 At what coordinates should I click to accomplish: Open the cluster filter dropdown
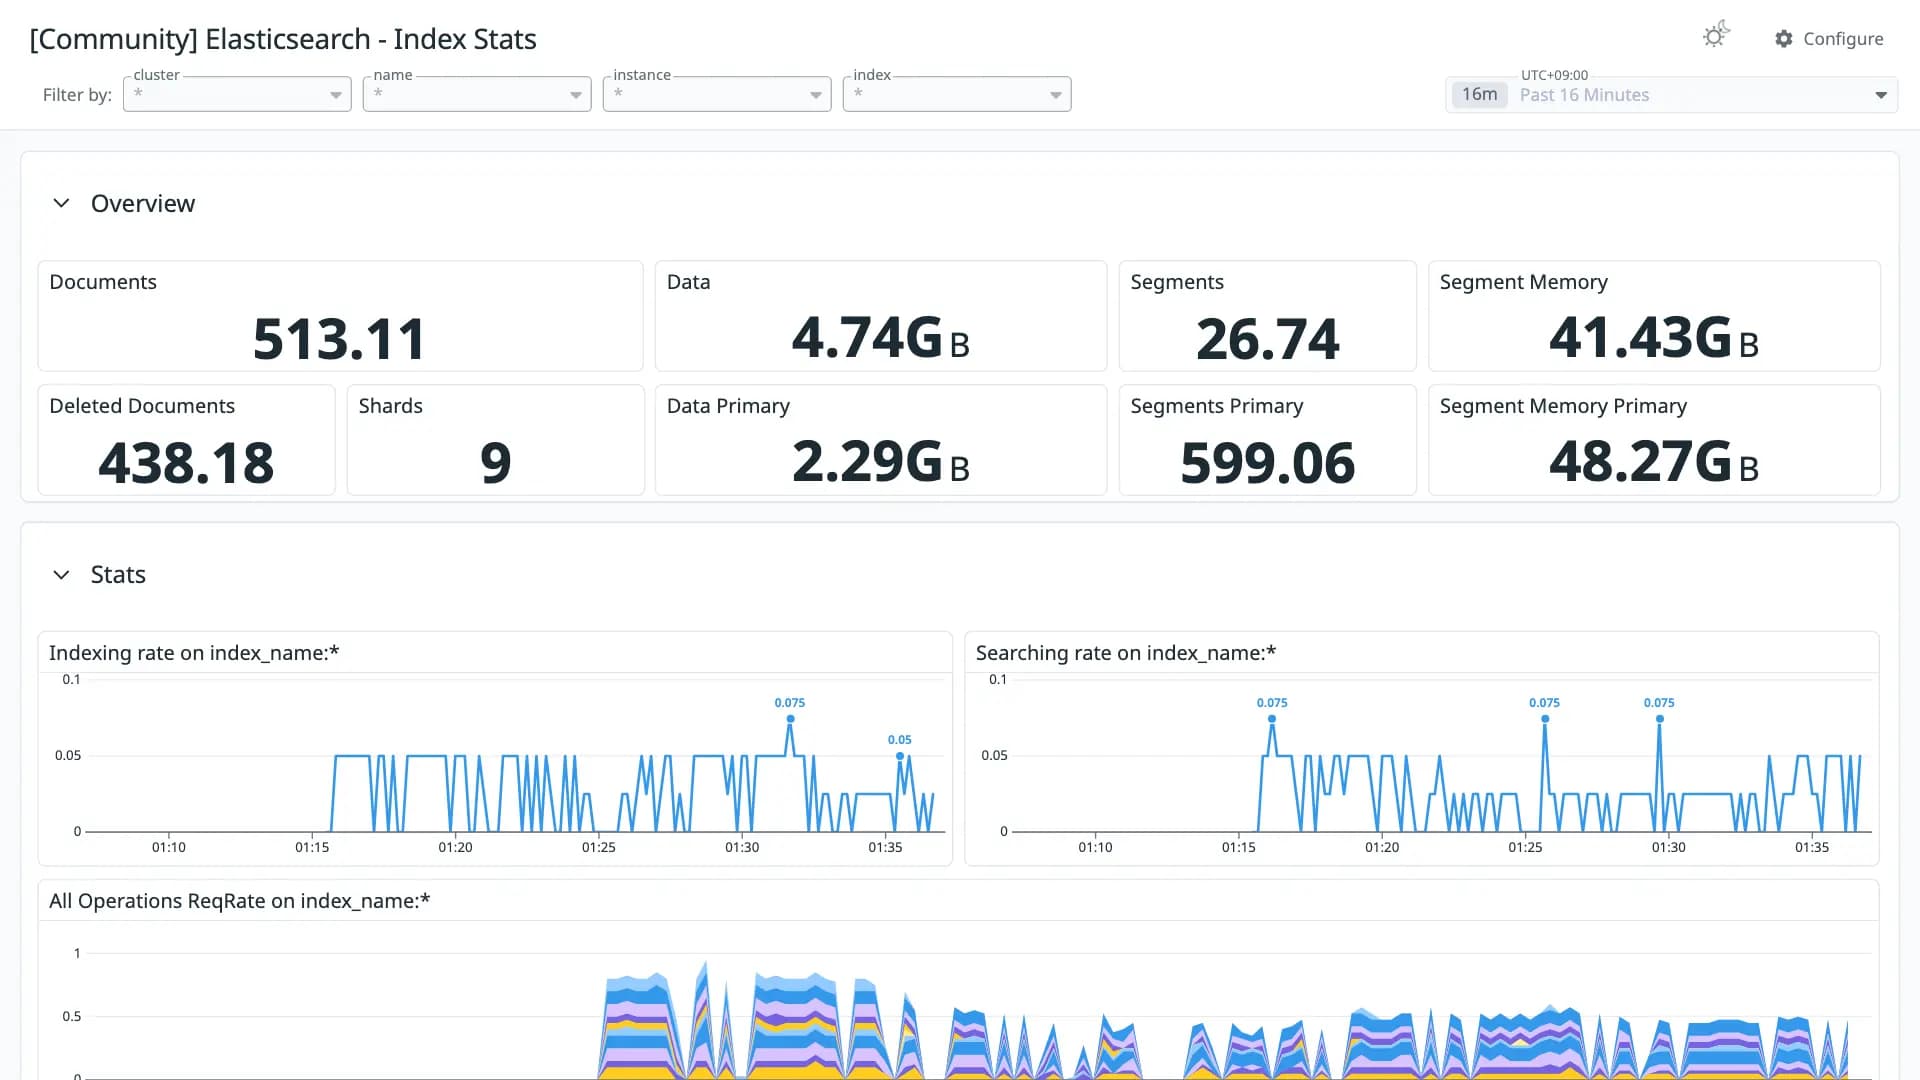[x=237, y=94]
